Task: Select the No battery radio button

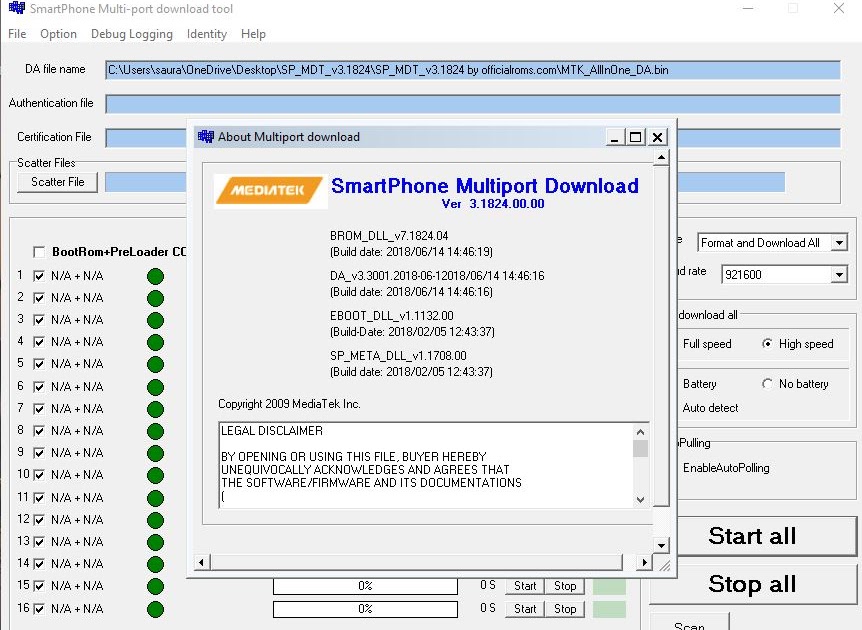Action: pos(767,384)
